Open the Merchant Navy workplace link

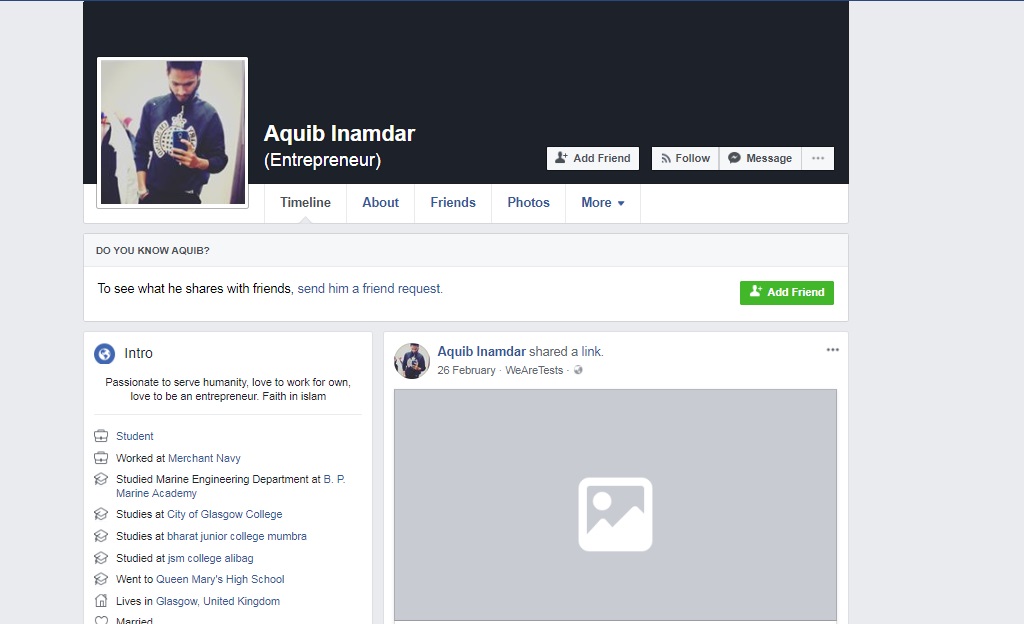[x=204, y=458]
